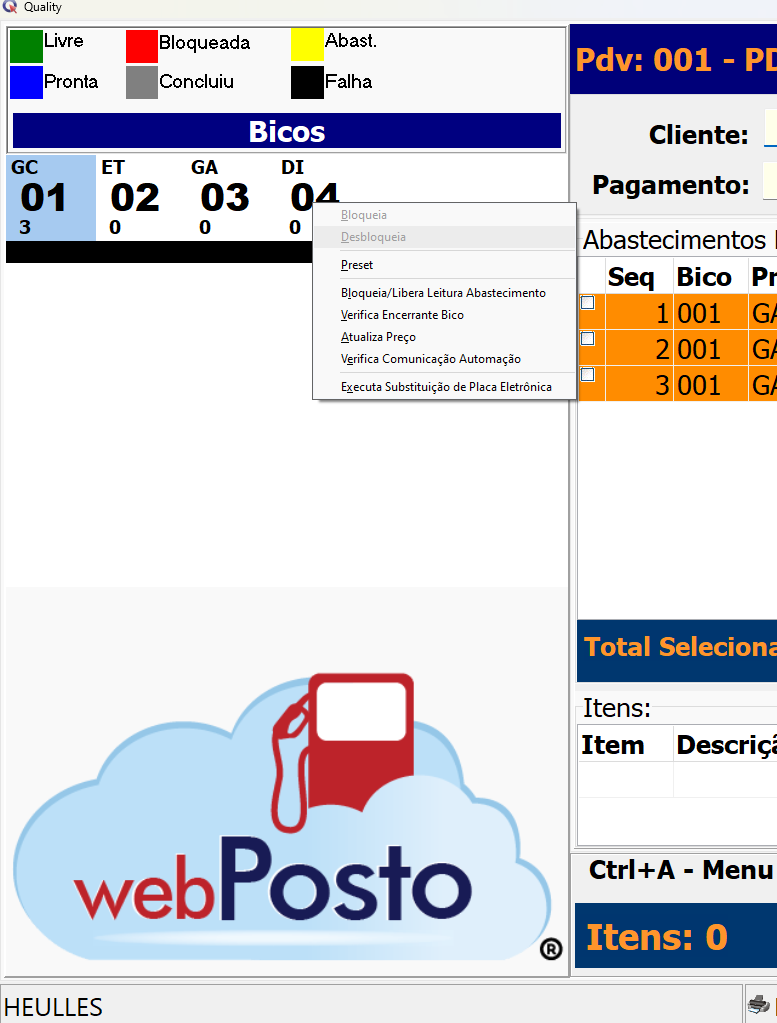Click the Total Selecionado banner

click(x=677, y=650)
